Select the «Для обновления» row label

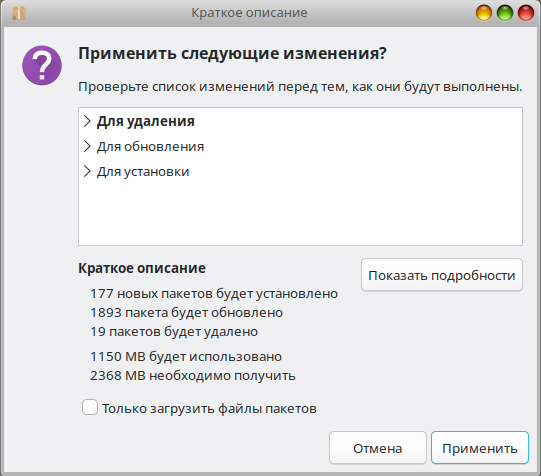[150, 147]
